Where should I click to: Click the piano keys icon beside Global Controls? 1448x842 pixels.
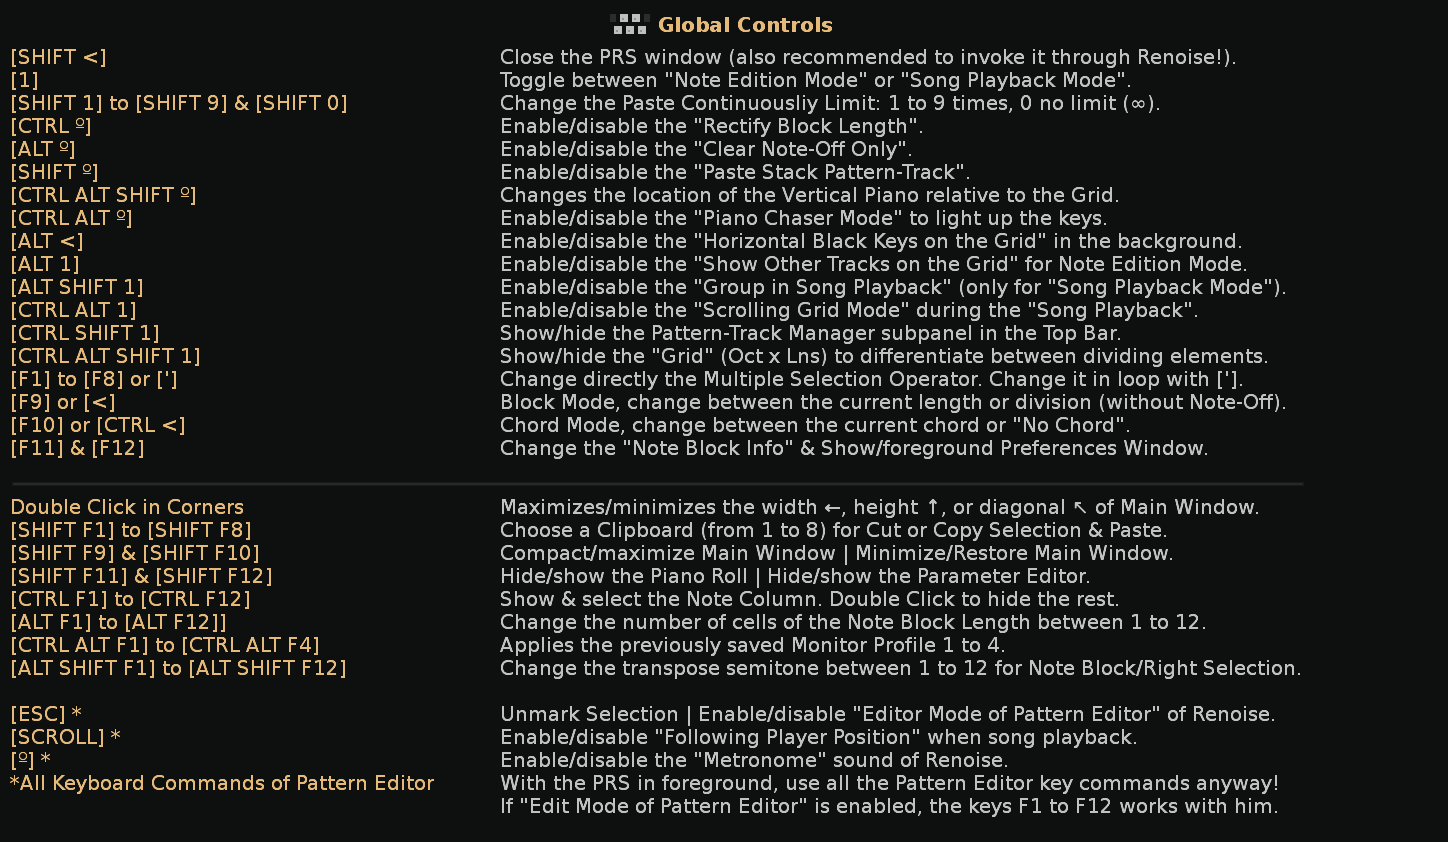point(630,24)
